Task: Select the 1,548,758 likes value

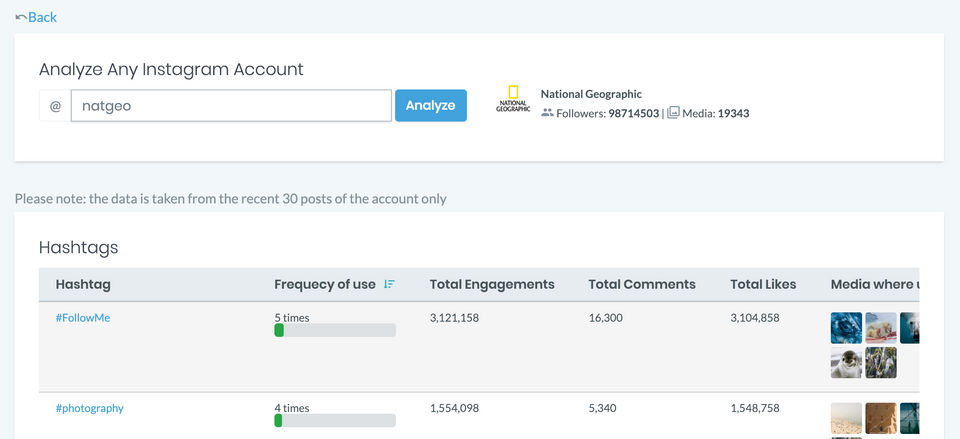Action: 755,408
